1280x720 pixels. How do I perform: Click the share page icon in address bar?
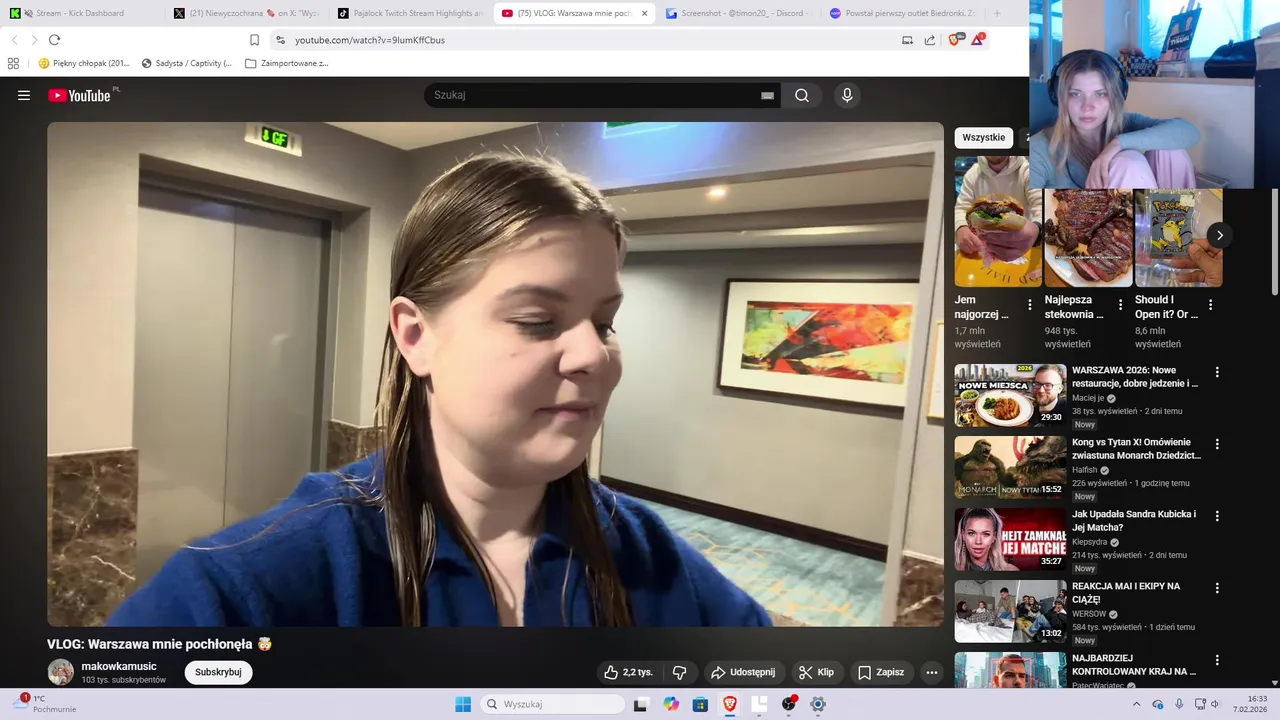tap(930, 40)
